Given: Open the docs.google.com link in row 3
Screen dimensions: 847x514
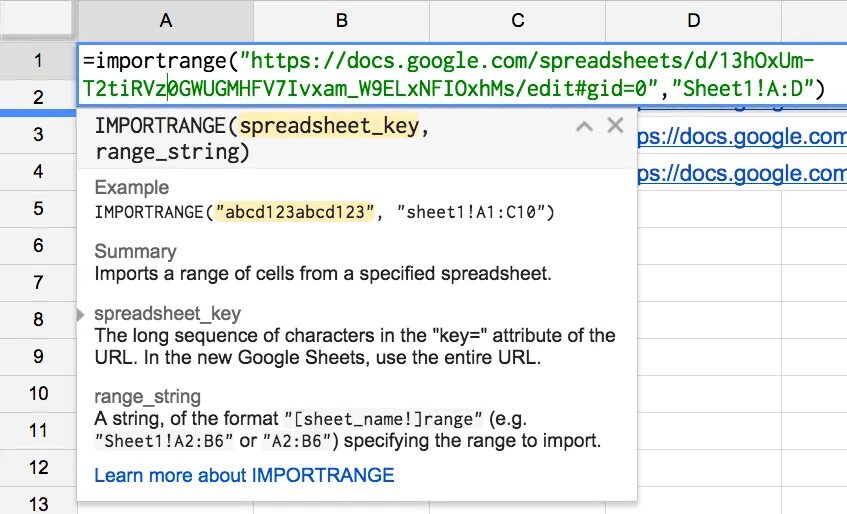Looking at the screenshot, I should (742, 136).
